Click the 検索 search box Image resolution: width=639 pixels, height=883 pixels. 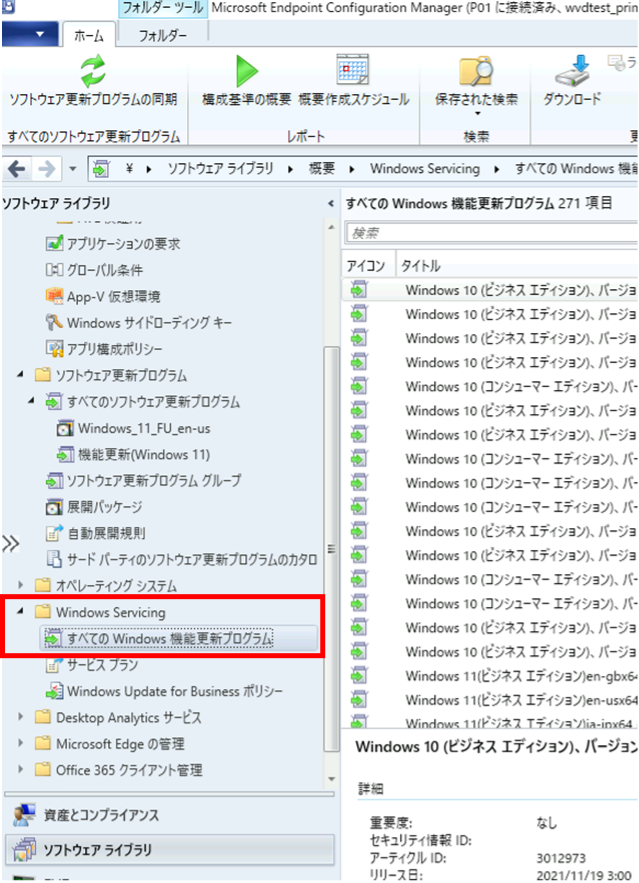[491, 233]
